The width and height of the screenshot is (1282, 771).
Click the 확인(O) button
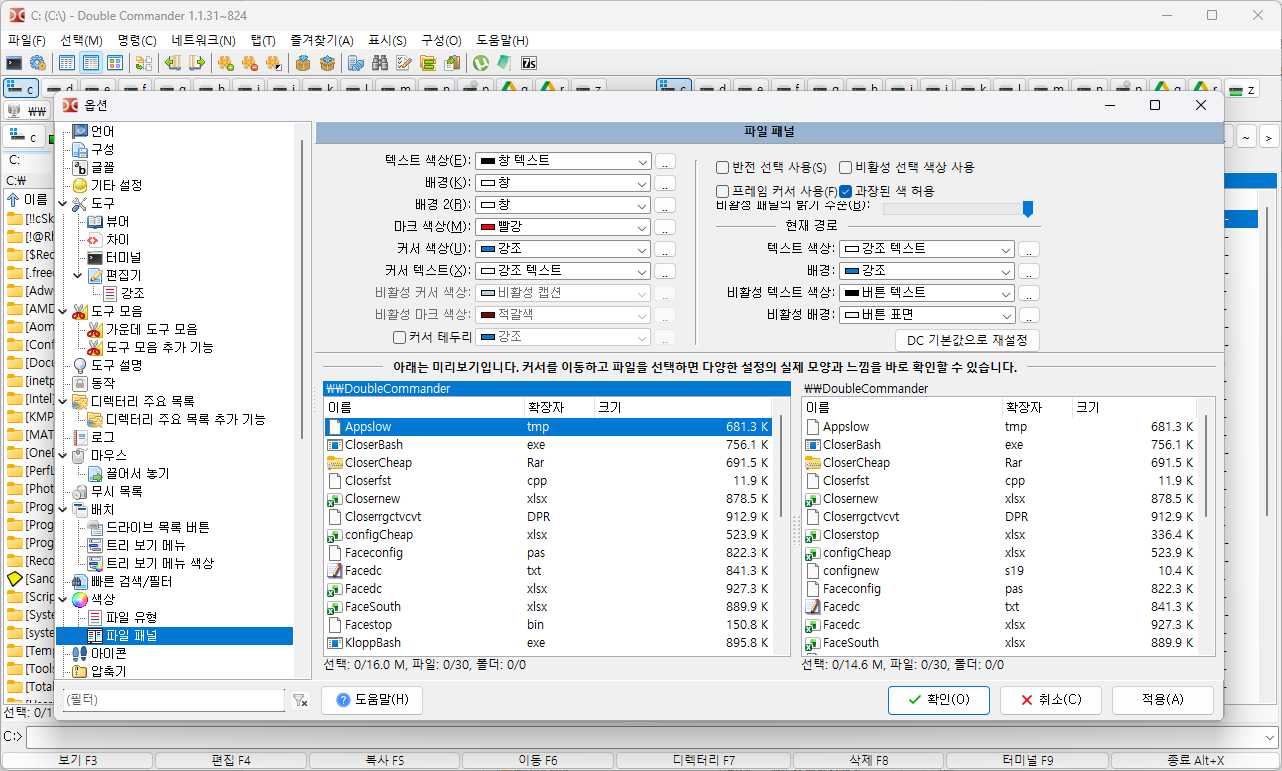click(x=939, y=700)
